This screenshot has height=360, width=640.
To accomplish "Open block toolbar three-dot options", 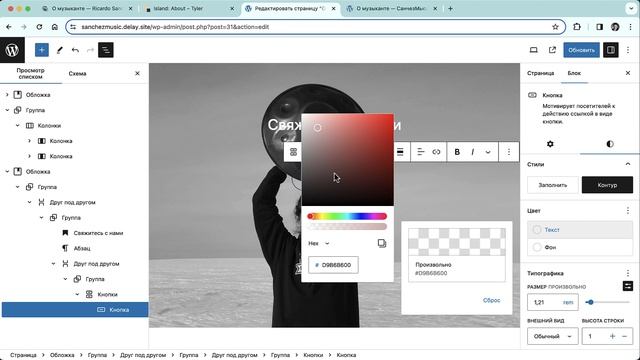I will point(509,152).
